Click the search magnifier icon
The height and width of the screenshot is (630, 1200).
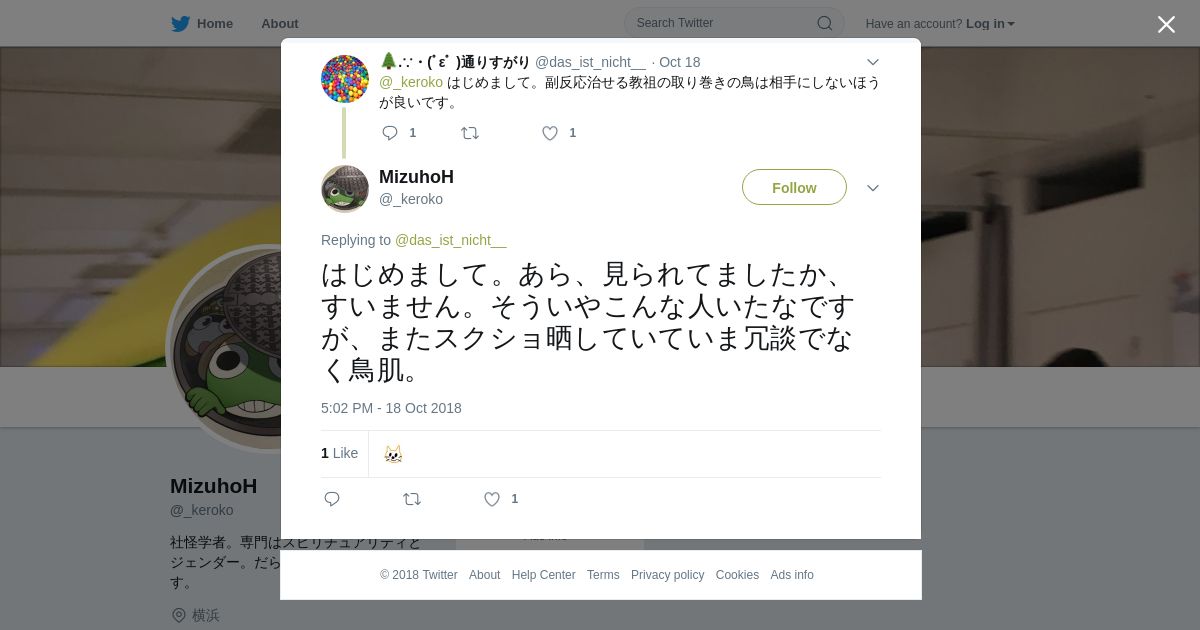pyautogui.click(x=825, y=23)
